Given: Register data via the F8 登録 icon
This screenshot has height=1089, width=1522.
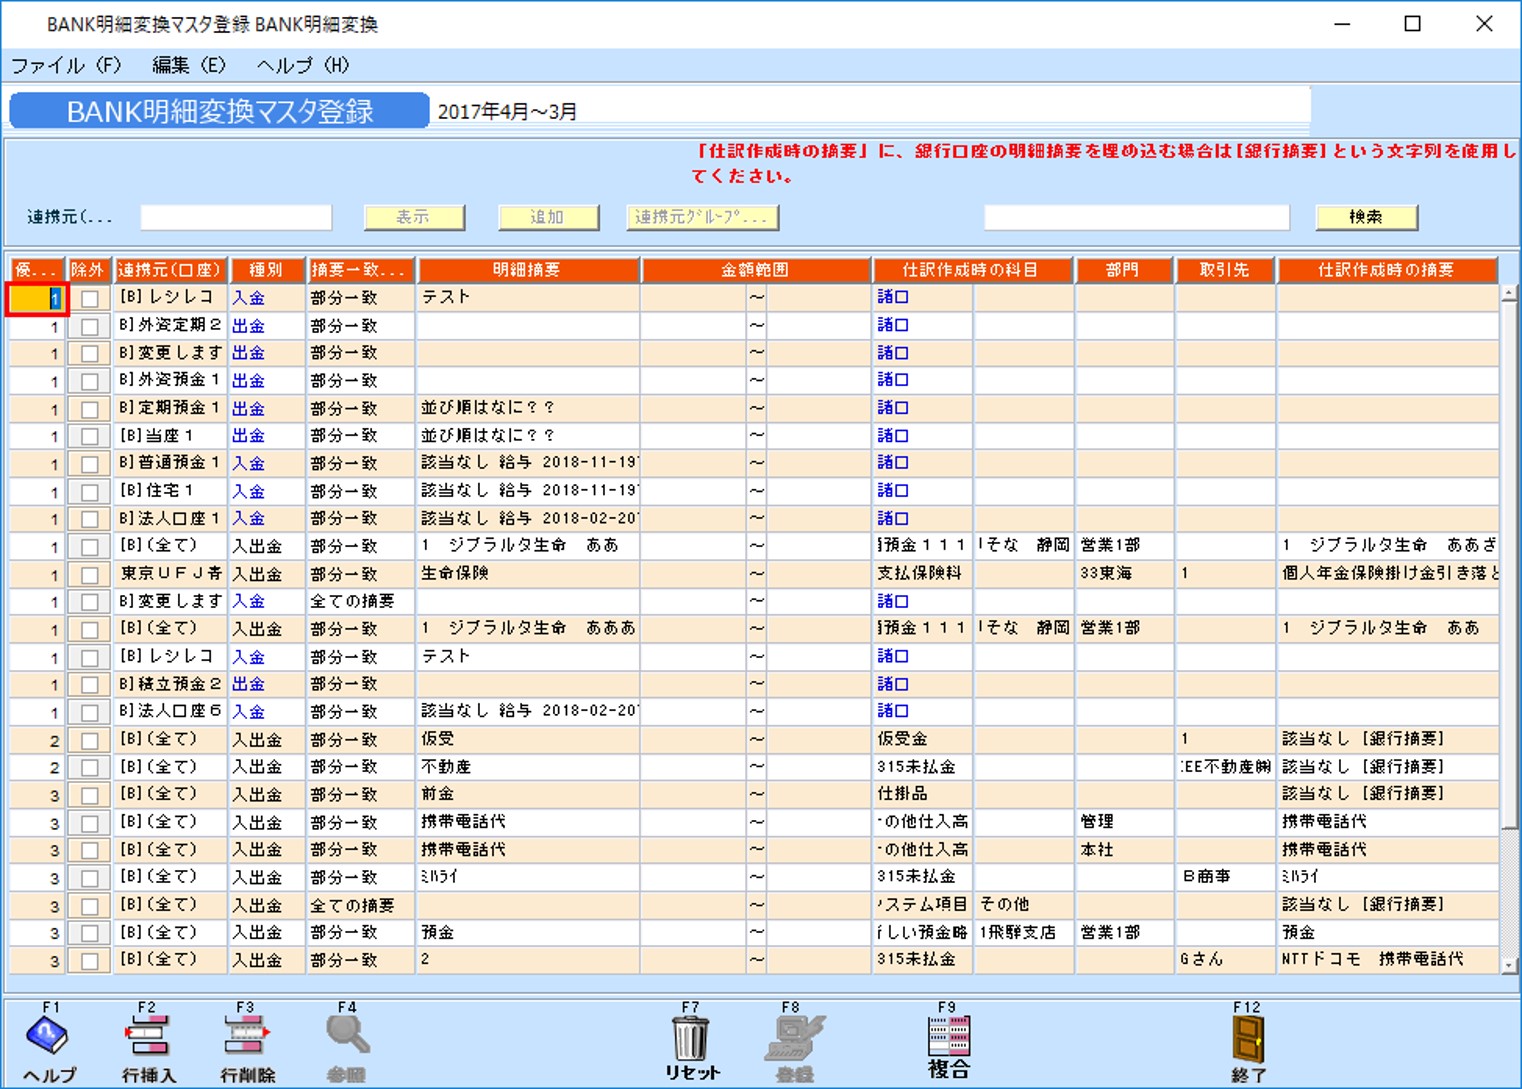Looking at the screenshot, I should coord(793,1040).
